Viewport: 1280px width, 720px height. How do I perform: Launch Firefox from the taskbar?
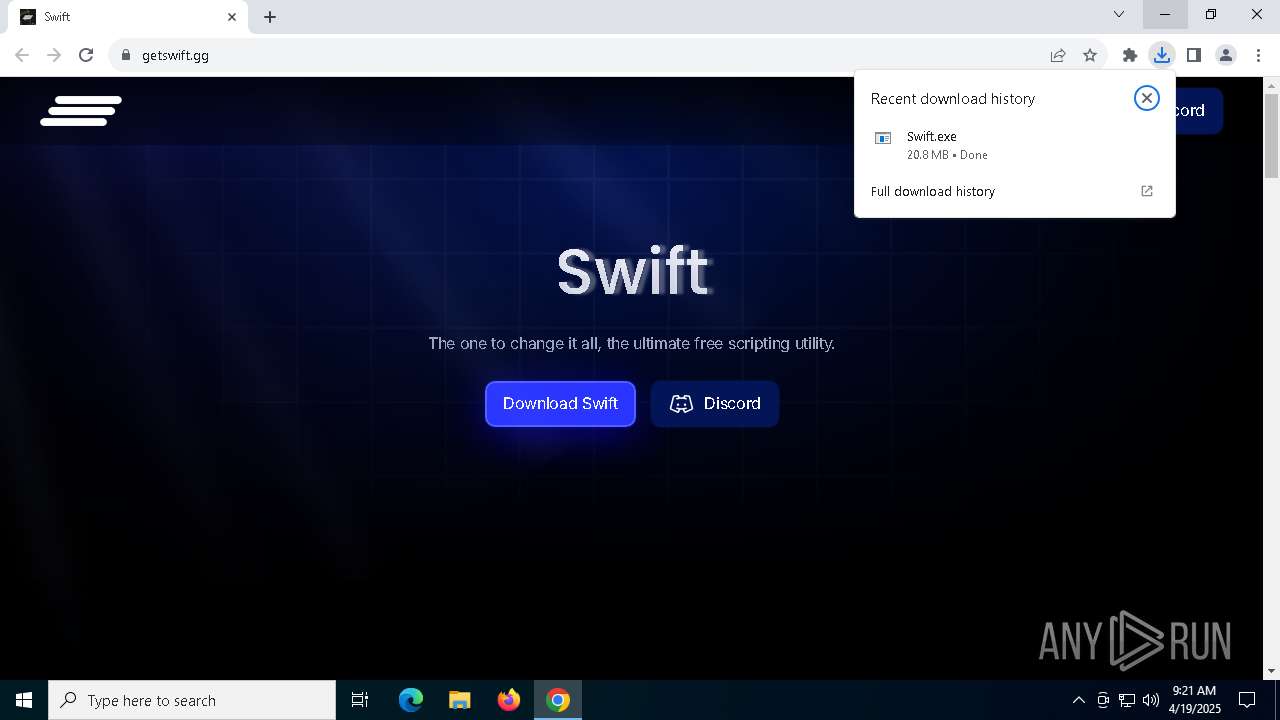[509, 700]
